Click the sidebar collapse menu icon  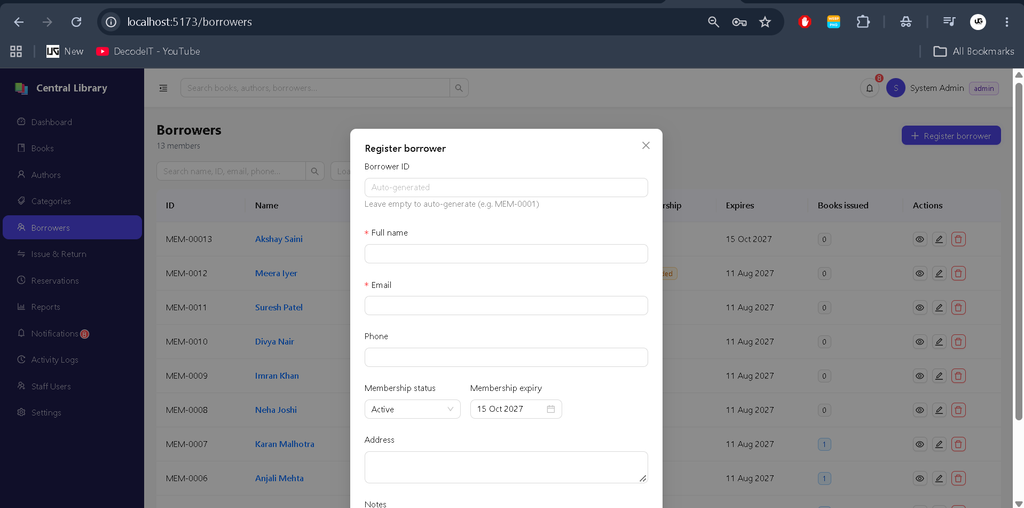point(163,88)
